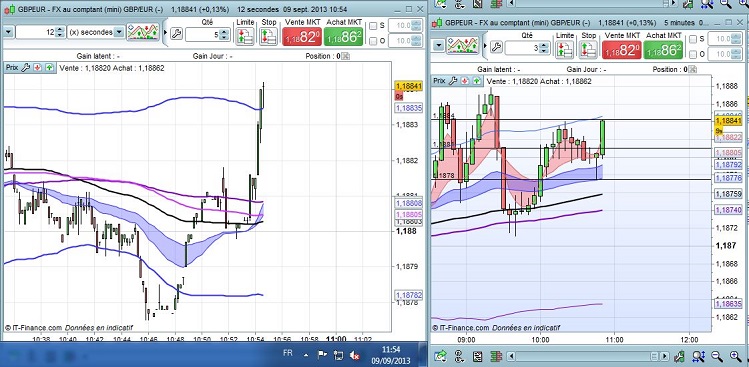Expand the dropdown arrow left of the right chart's indicators icon
Viewport: 749px width, 367px height.
[439, 45]
